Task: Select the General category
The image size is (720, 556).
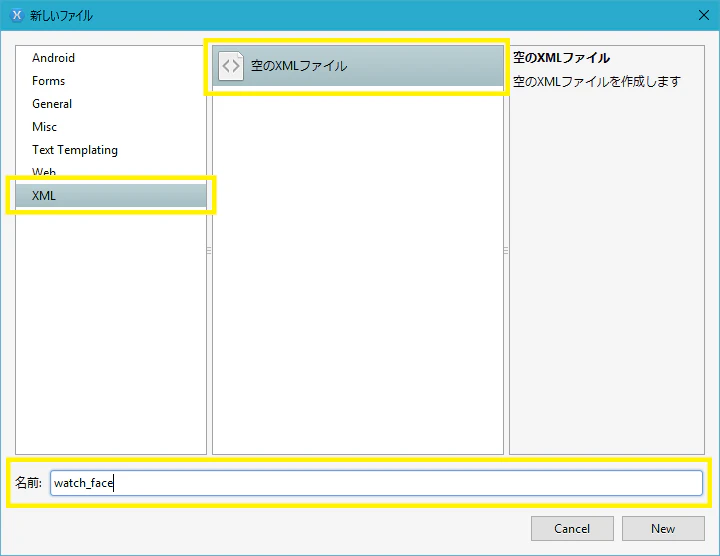Action: tap(52, 104)
